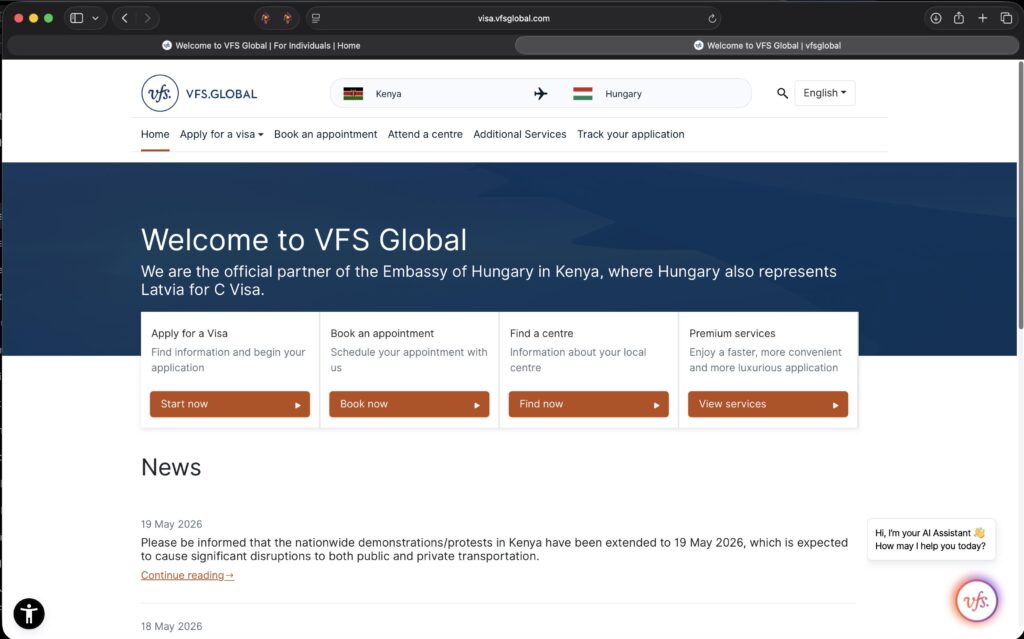Open the sidebar options chevron in Safari
Viewport: 1024px width, 639px height.
[x=95, y=18]
